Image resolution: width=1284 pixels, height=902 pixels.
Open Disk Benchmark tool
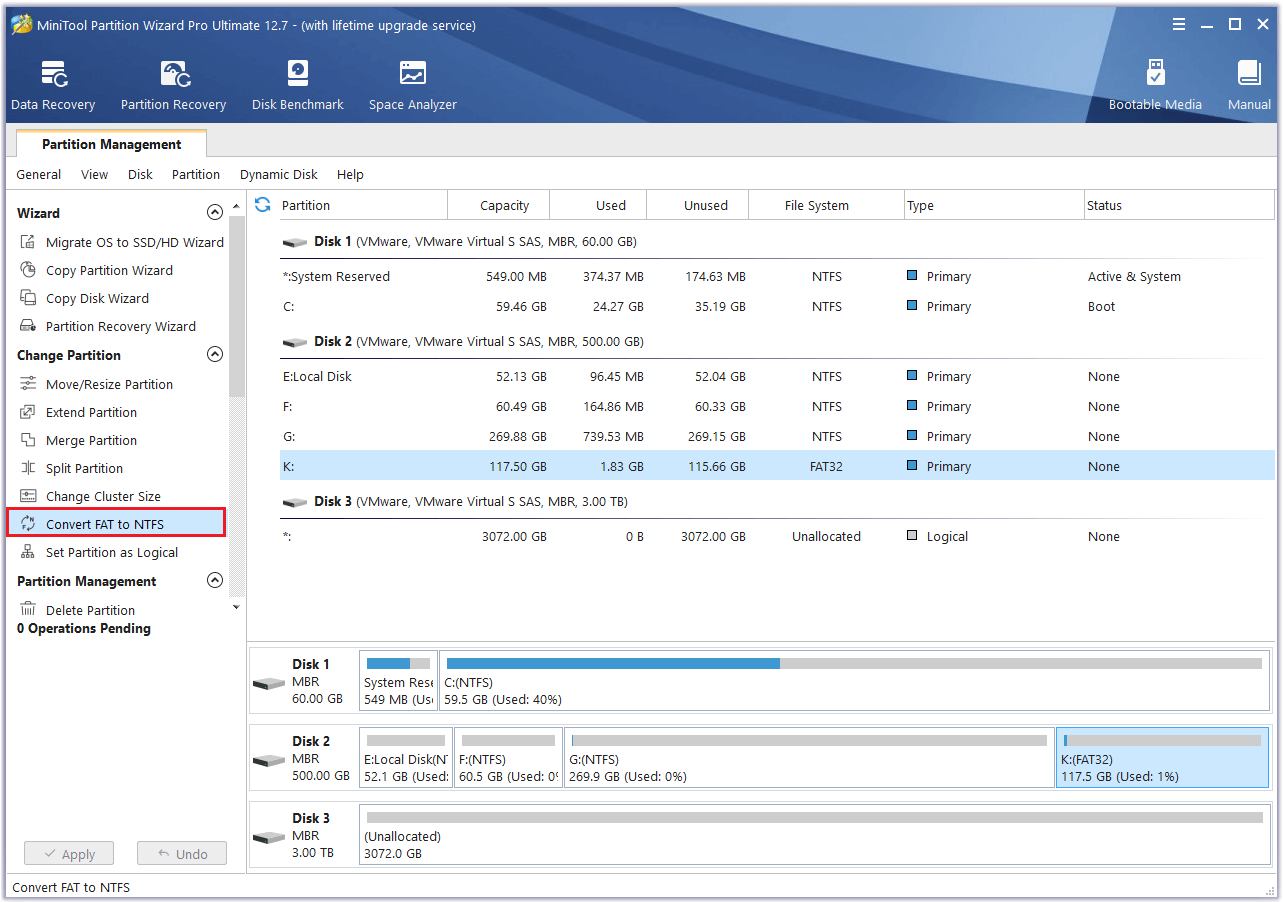[x=297, y=86]
